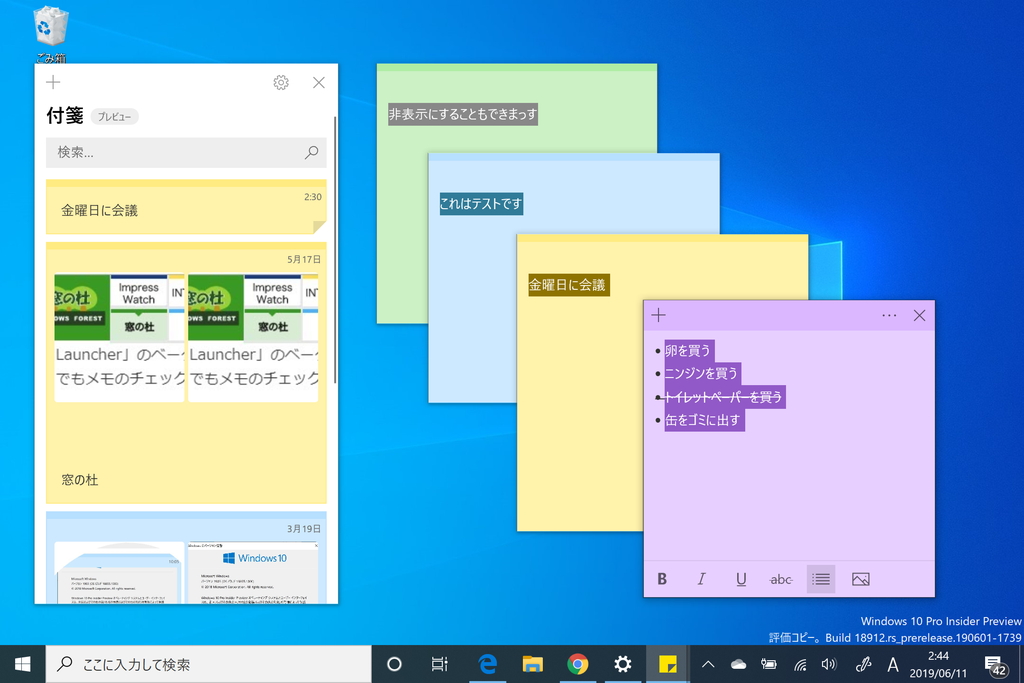Open the Windows 10 note dated 3月19日
Image resolution: width=1024 pixels, height=683 pixels.
tap(185, 560)
